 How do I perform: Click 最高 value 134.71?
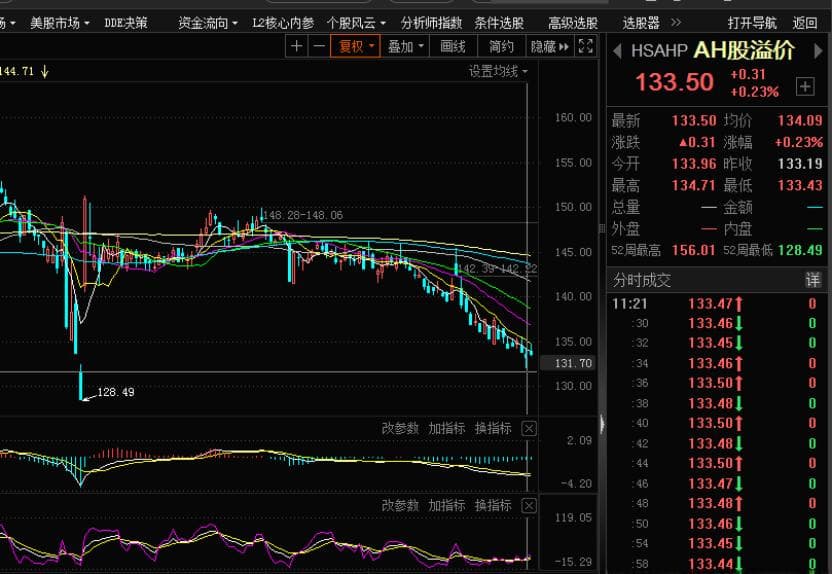[x=694, y=185]
